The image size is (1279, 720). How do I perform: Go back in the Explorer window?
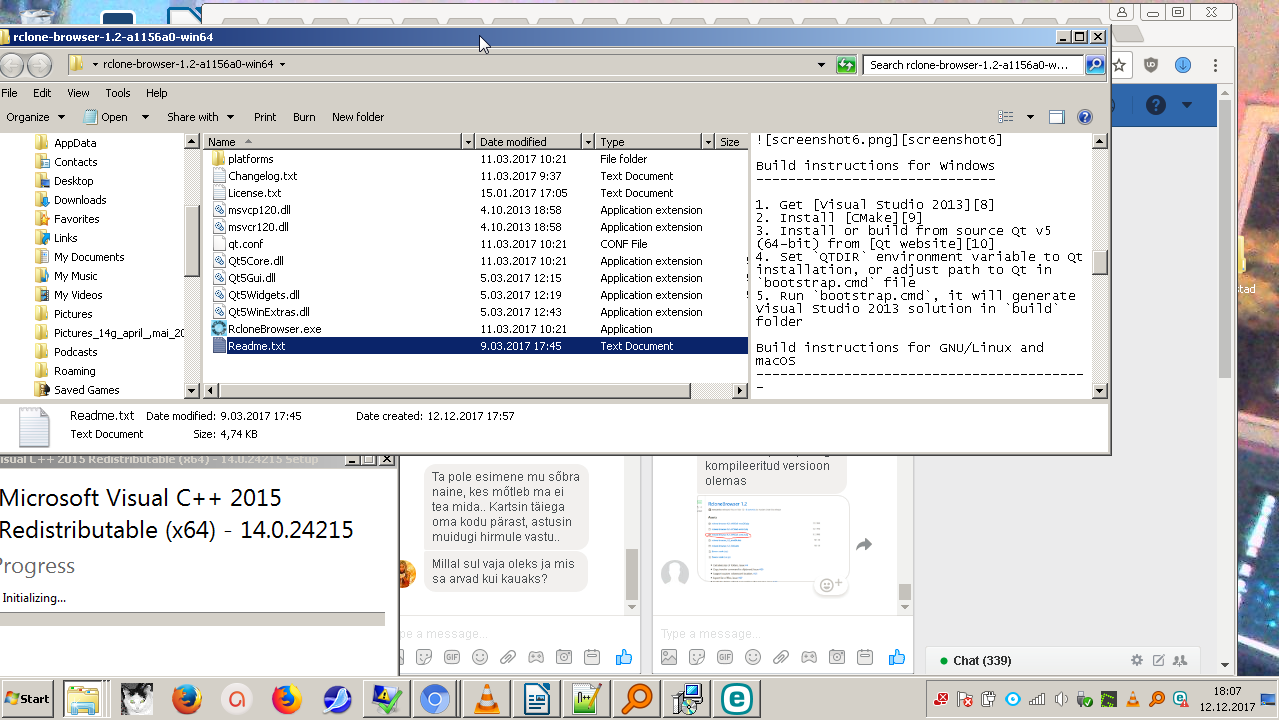12,65
